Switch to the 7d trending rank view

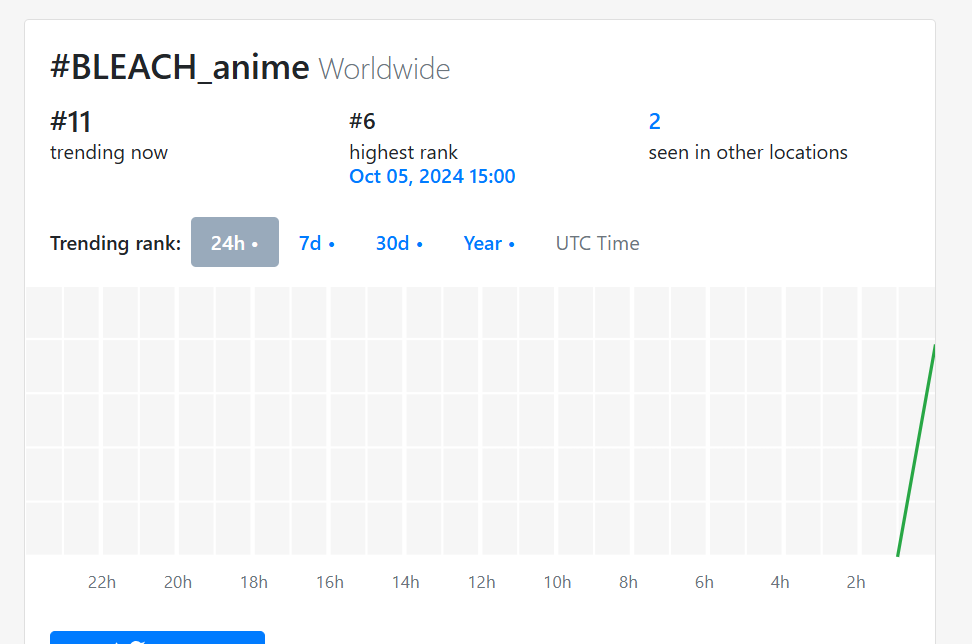(x=317, y=243)
